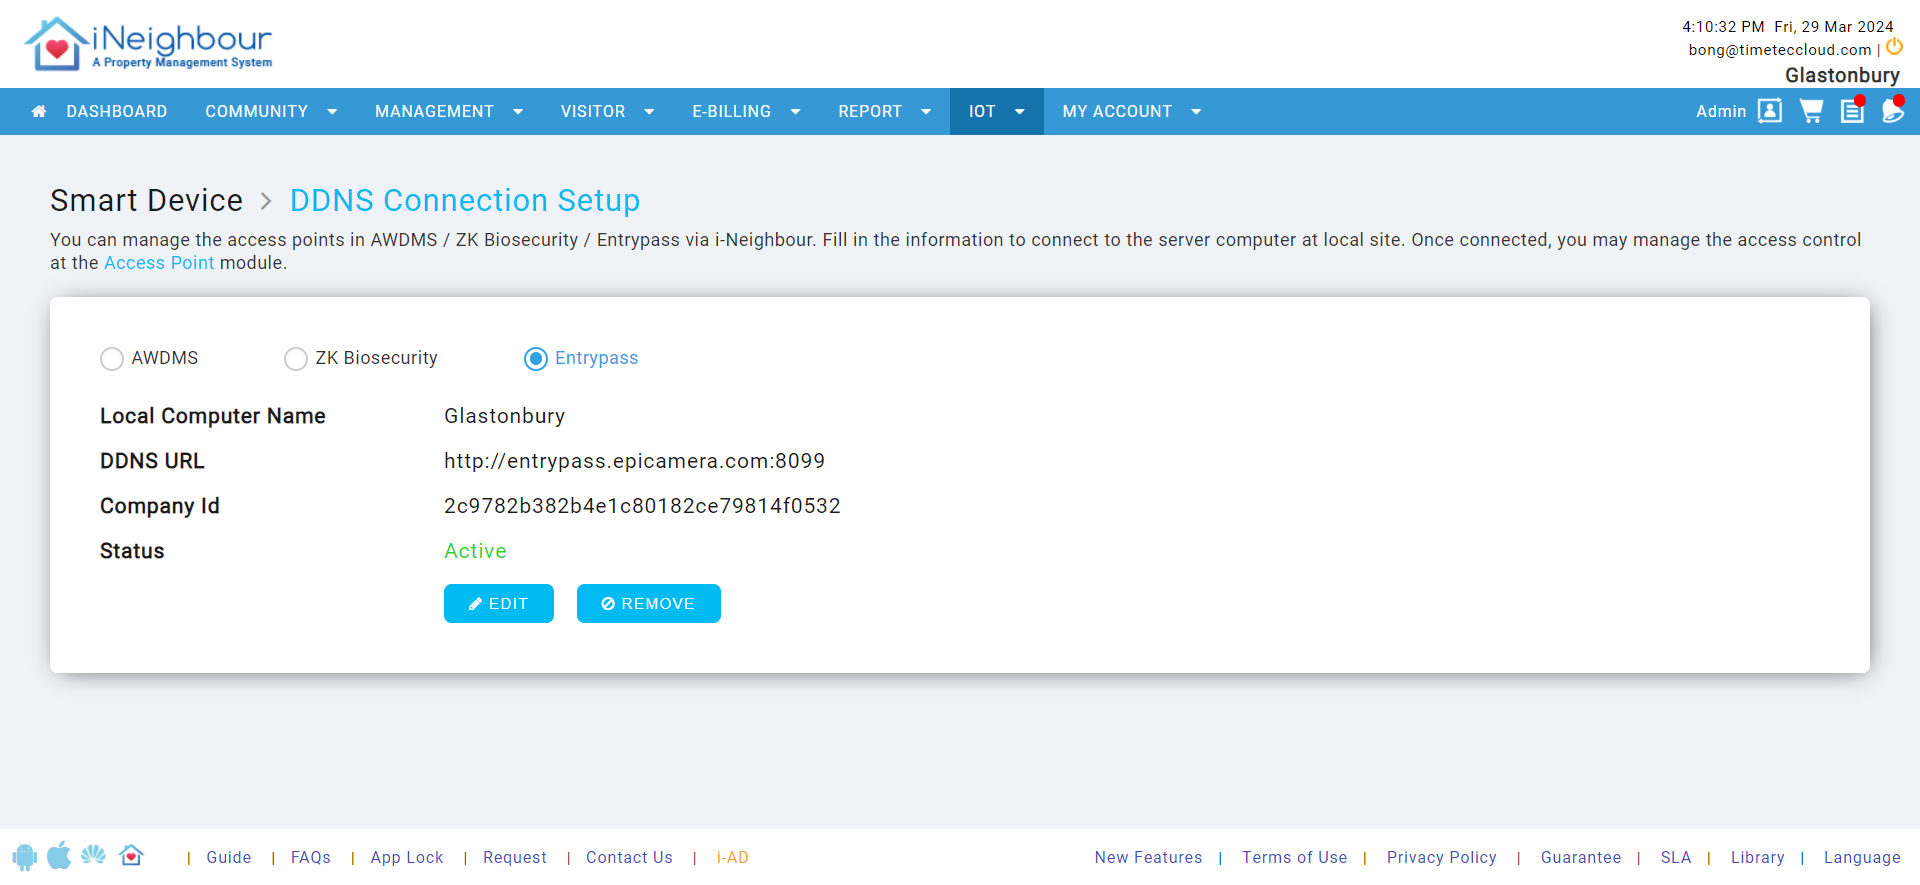Open the Guide footer link

coord(229,858)
